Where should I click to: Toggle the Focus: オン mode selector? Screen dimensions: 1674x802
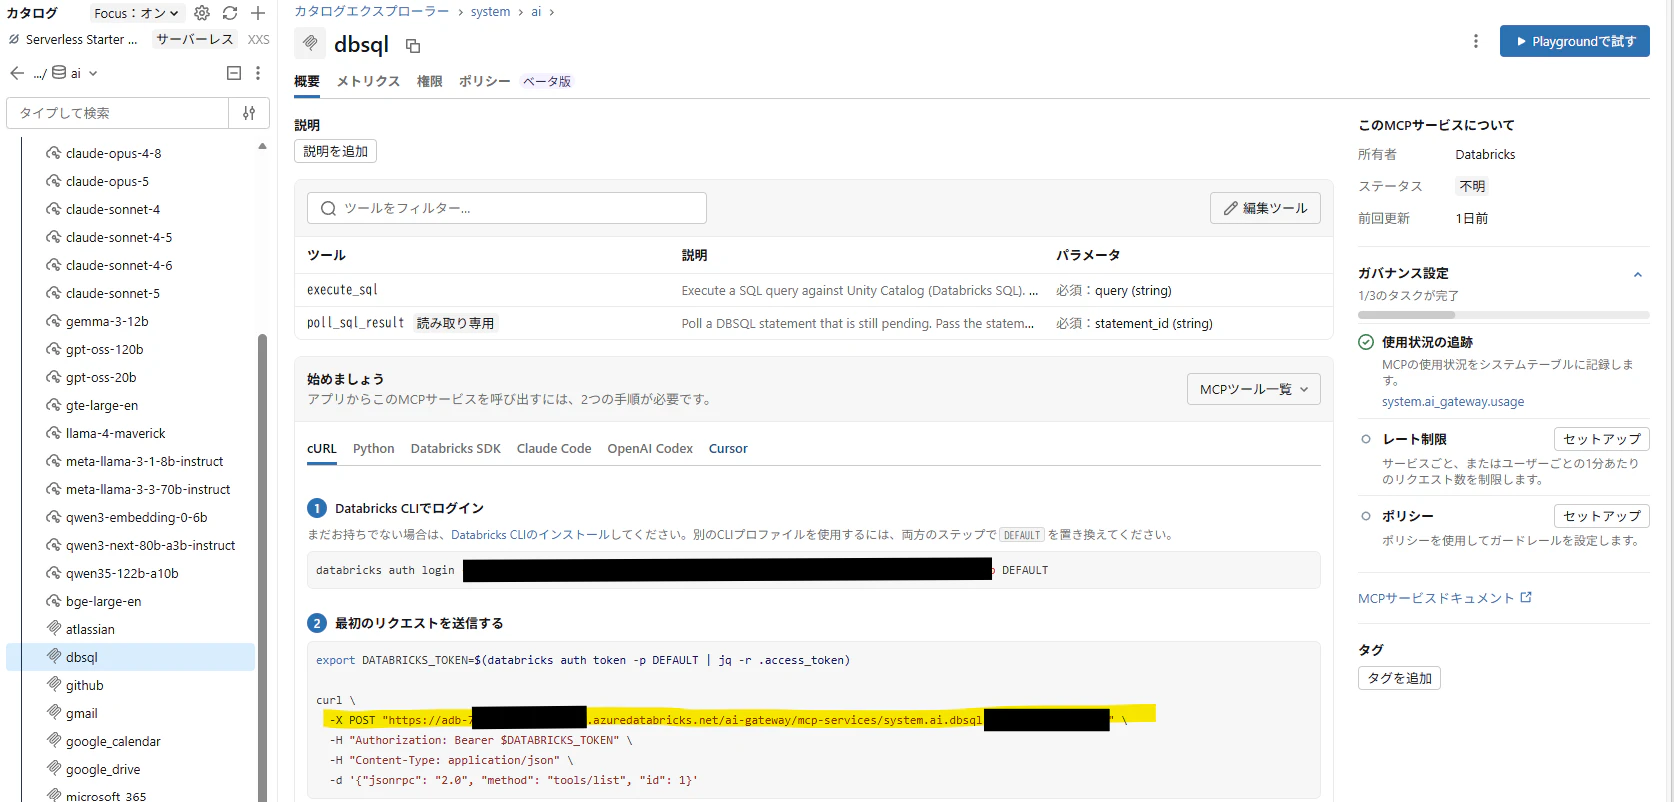[137, 13]
